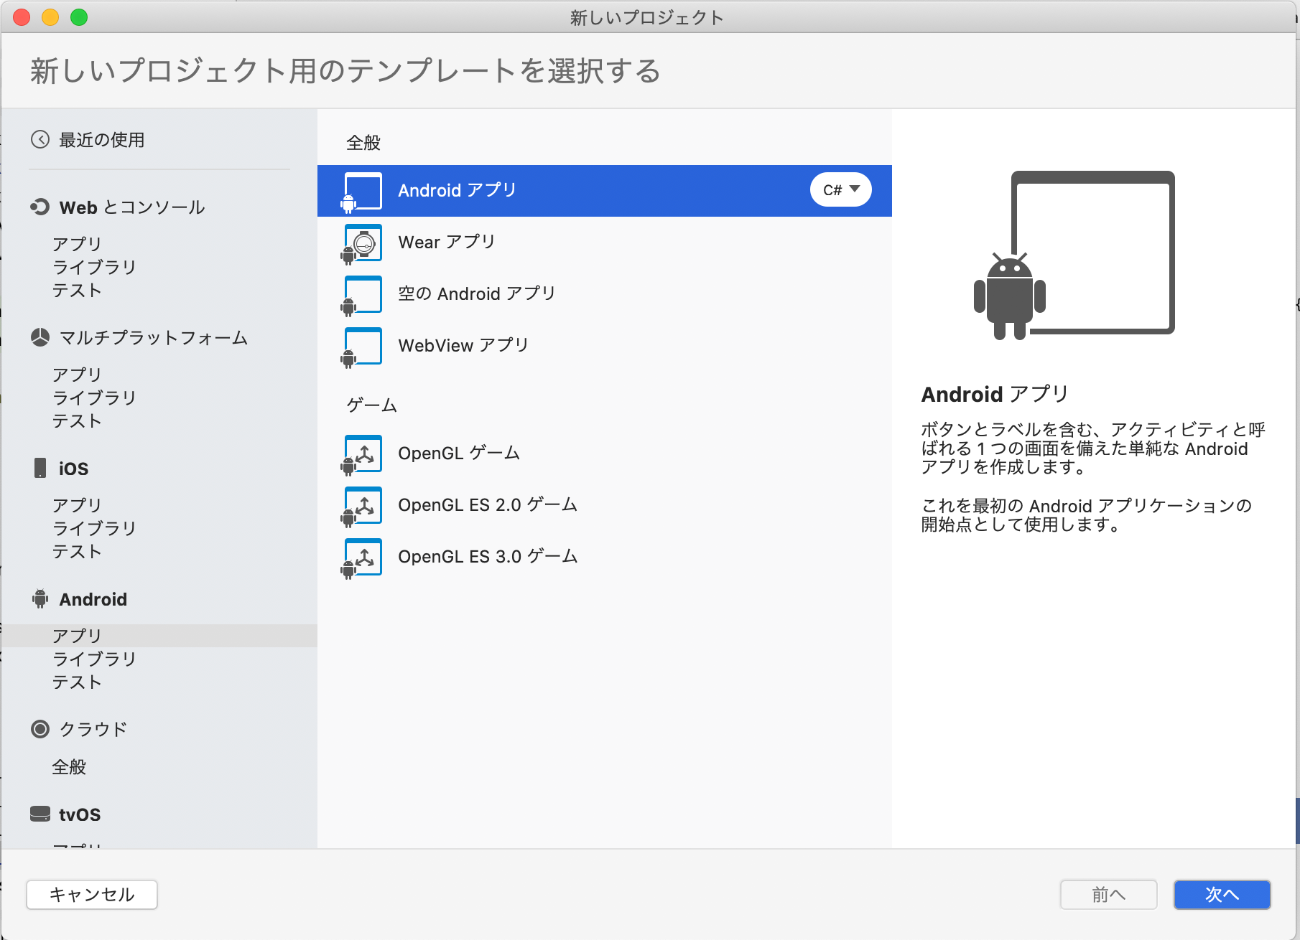Click the マルチプラットフォーム heading
This screenshot has width=1300, height=940.
(153, 338)
